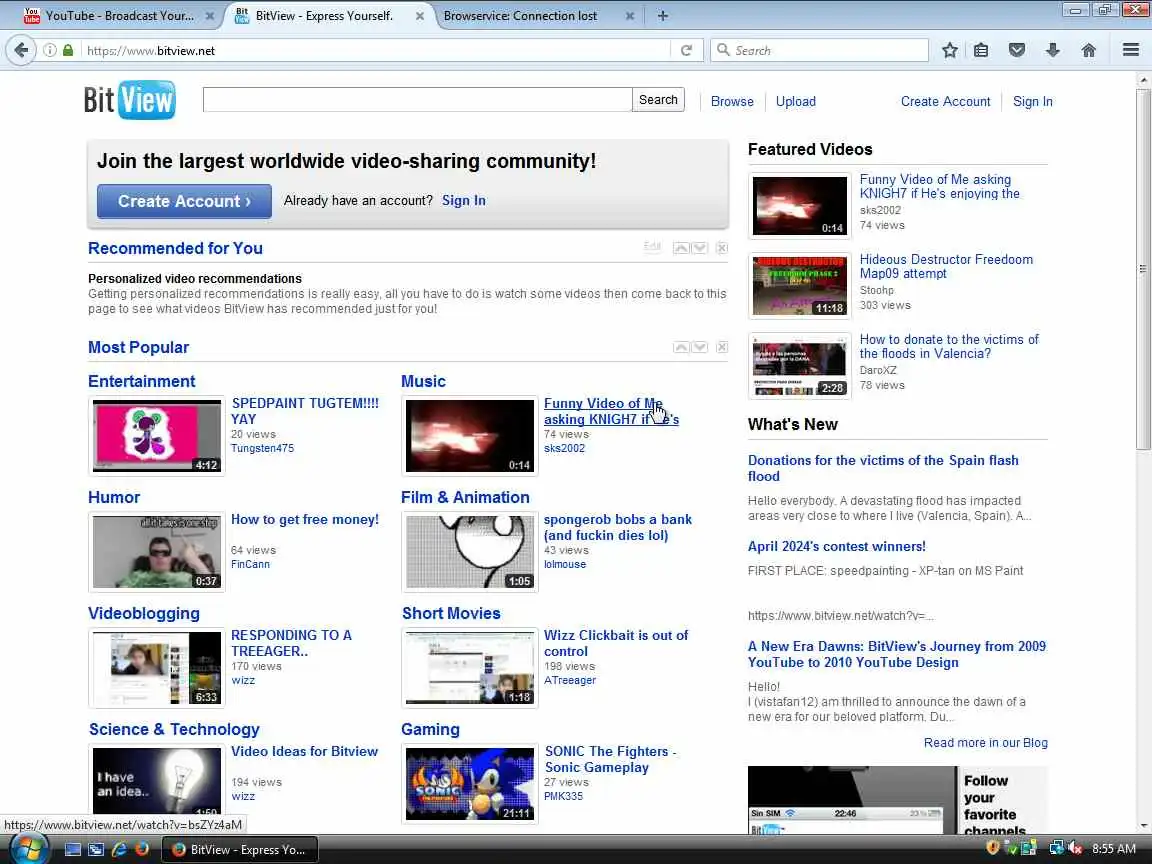Remove the Recommended for You module

pyautogui.click(x=722, y=248)
